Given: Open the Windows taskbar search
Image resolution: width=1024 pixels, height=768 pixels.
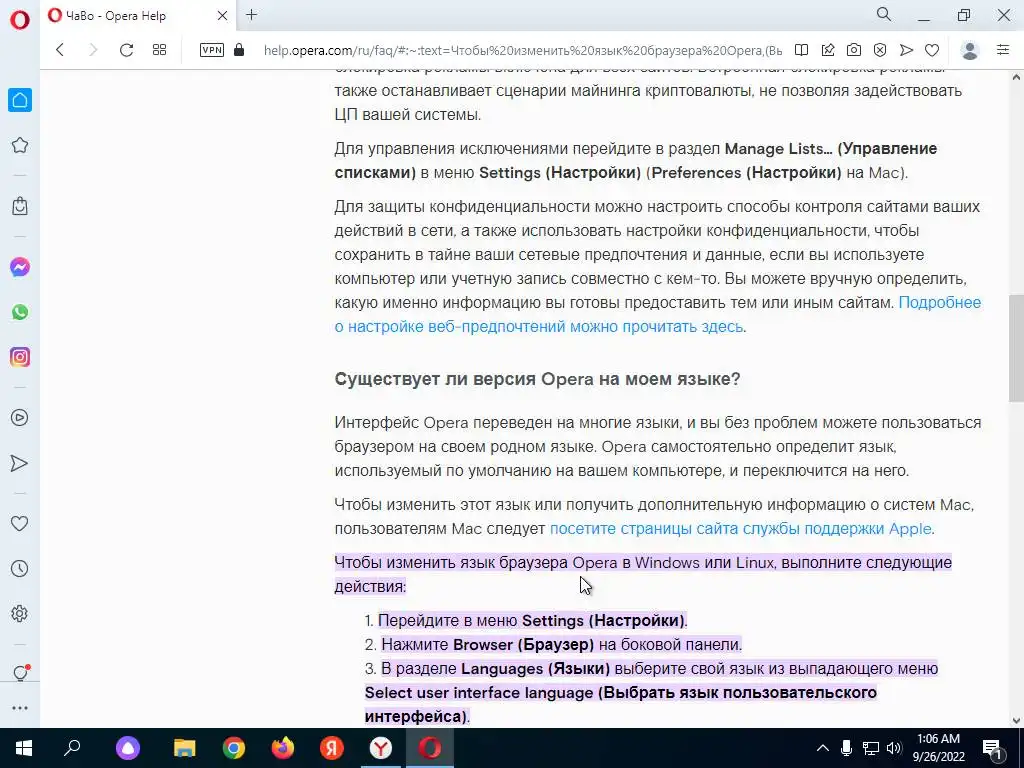Looking at the screenshot, I should [72, 748].
